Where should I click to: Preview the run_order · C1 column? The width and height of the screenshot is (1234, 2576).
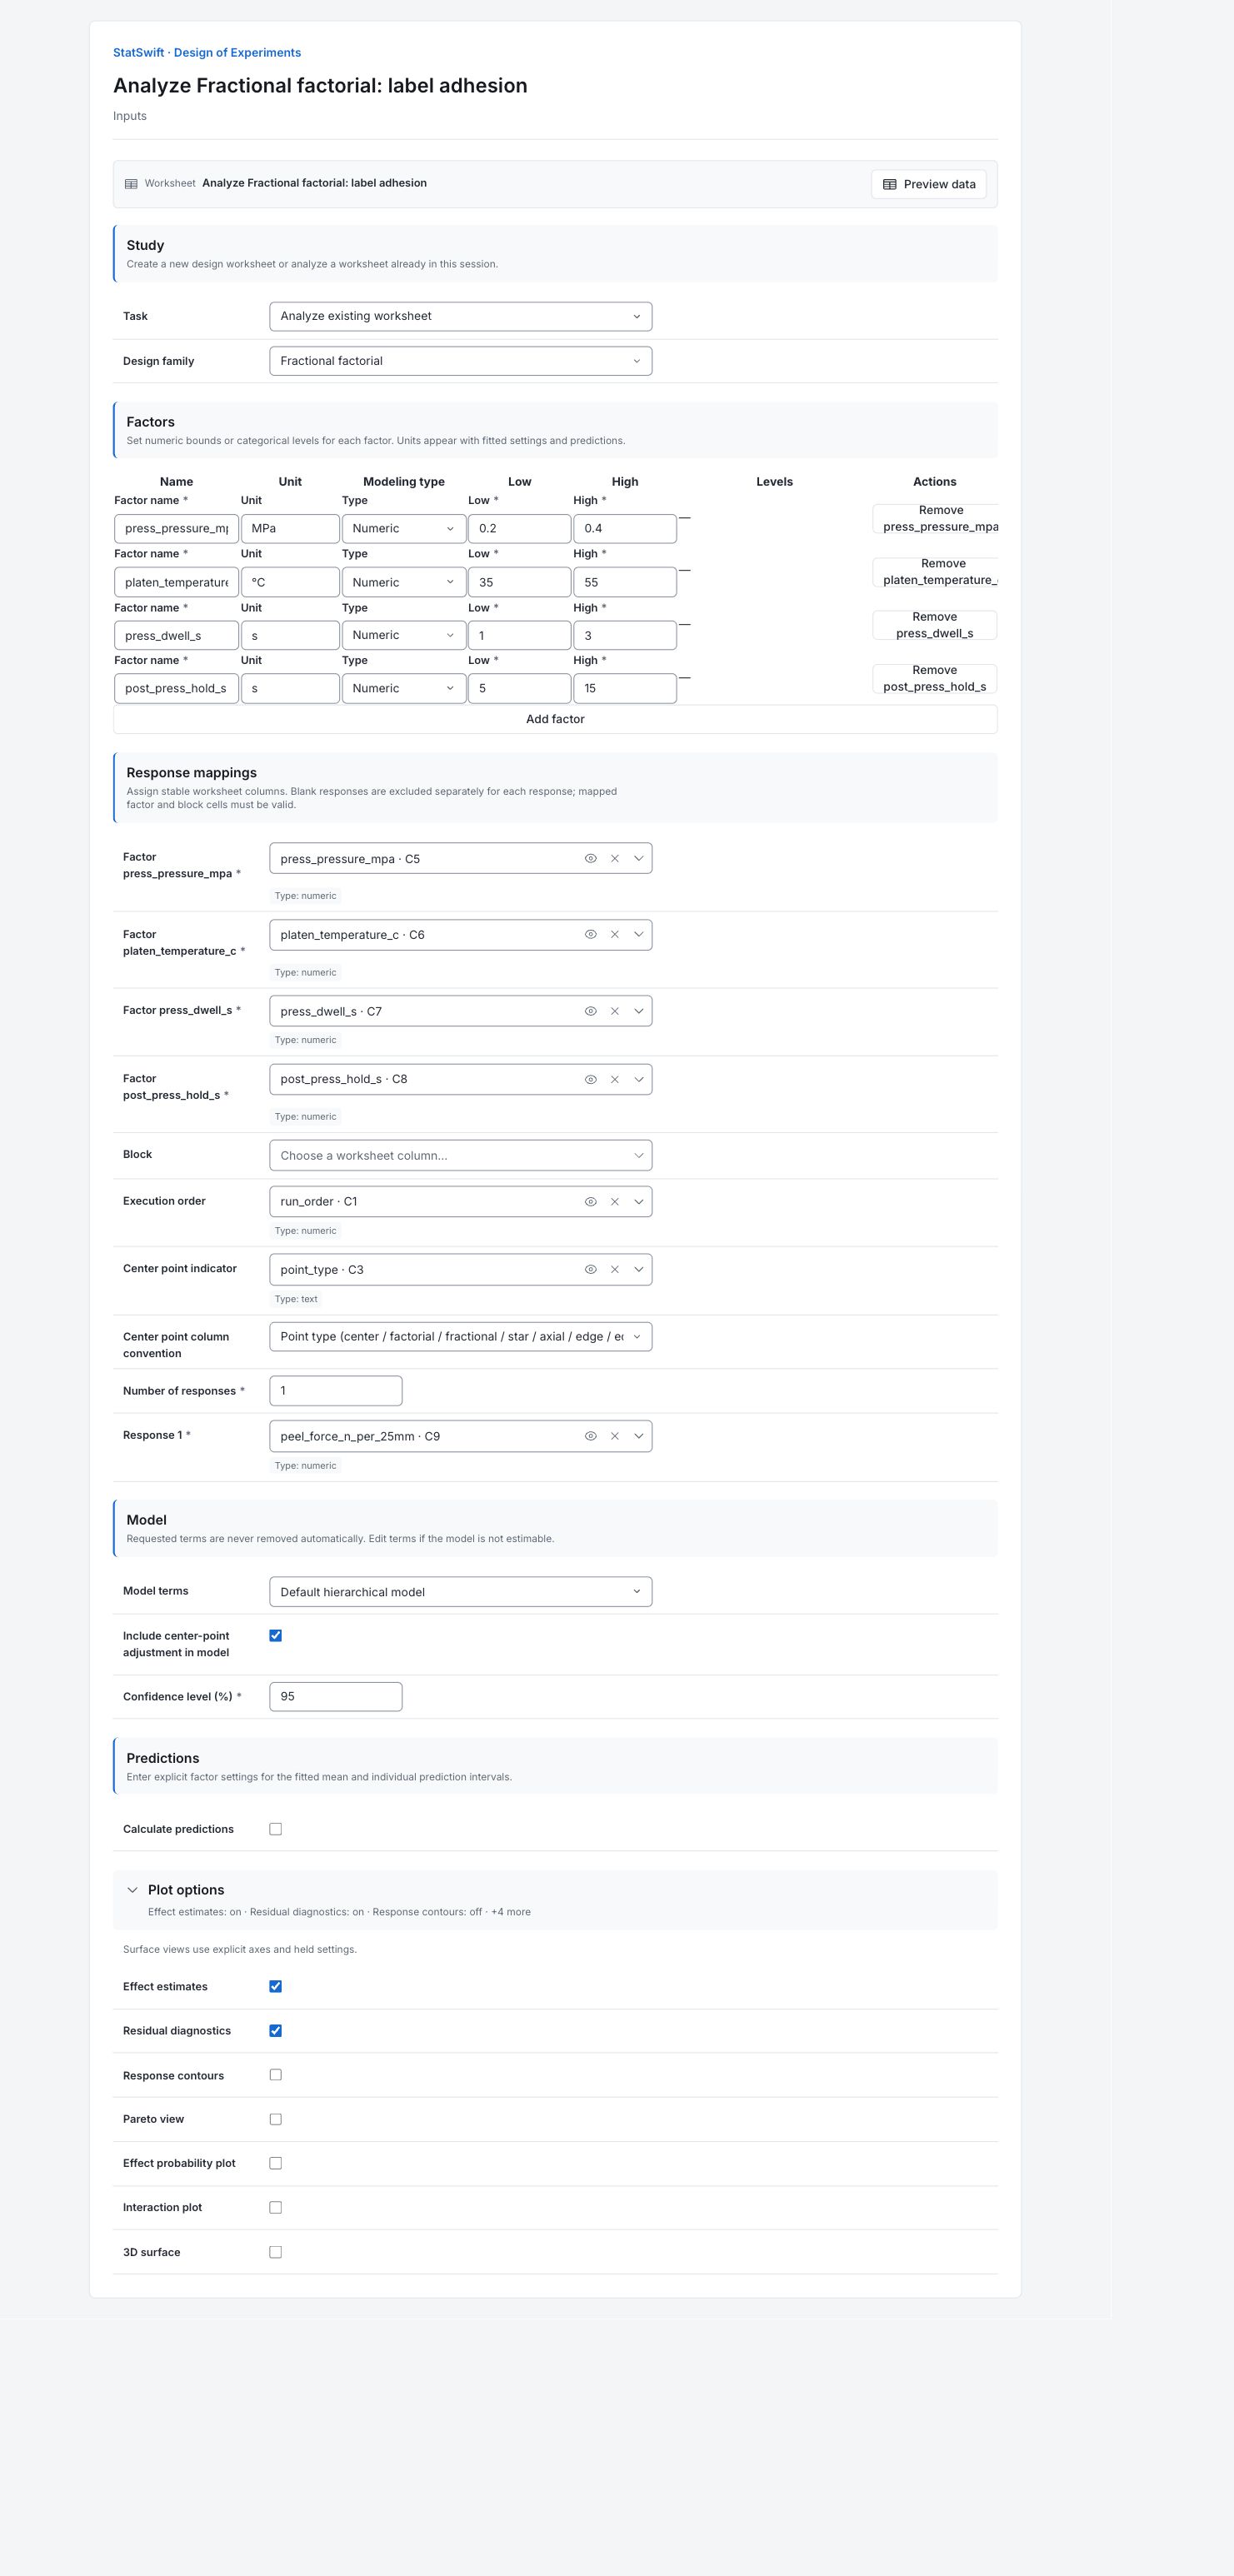click(590, 1201)
